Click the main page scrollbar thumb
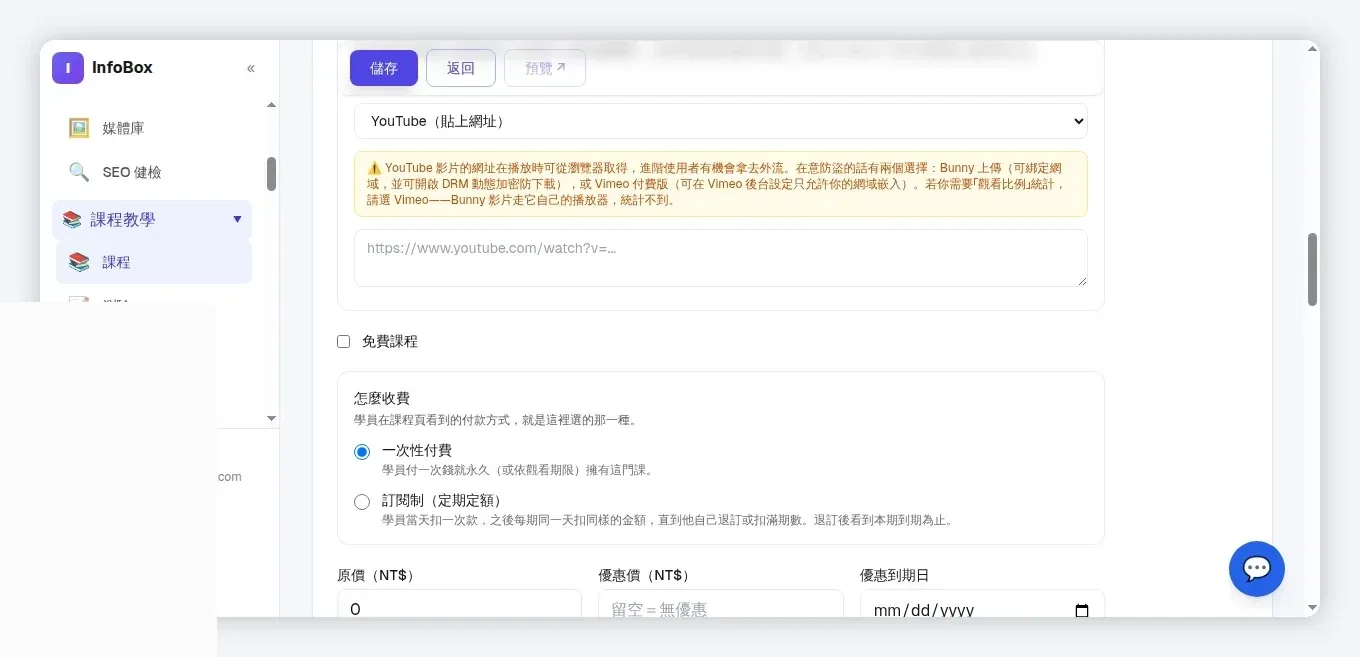This screenshot has width=1360, height=657. click(x=1313, y=270)
